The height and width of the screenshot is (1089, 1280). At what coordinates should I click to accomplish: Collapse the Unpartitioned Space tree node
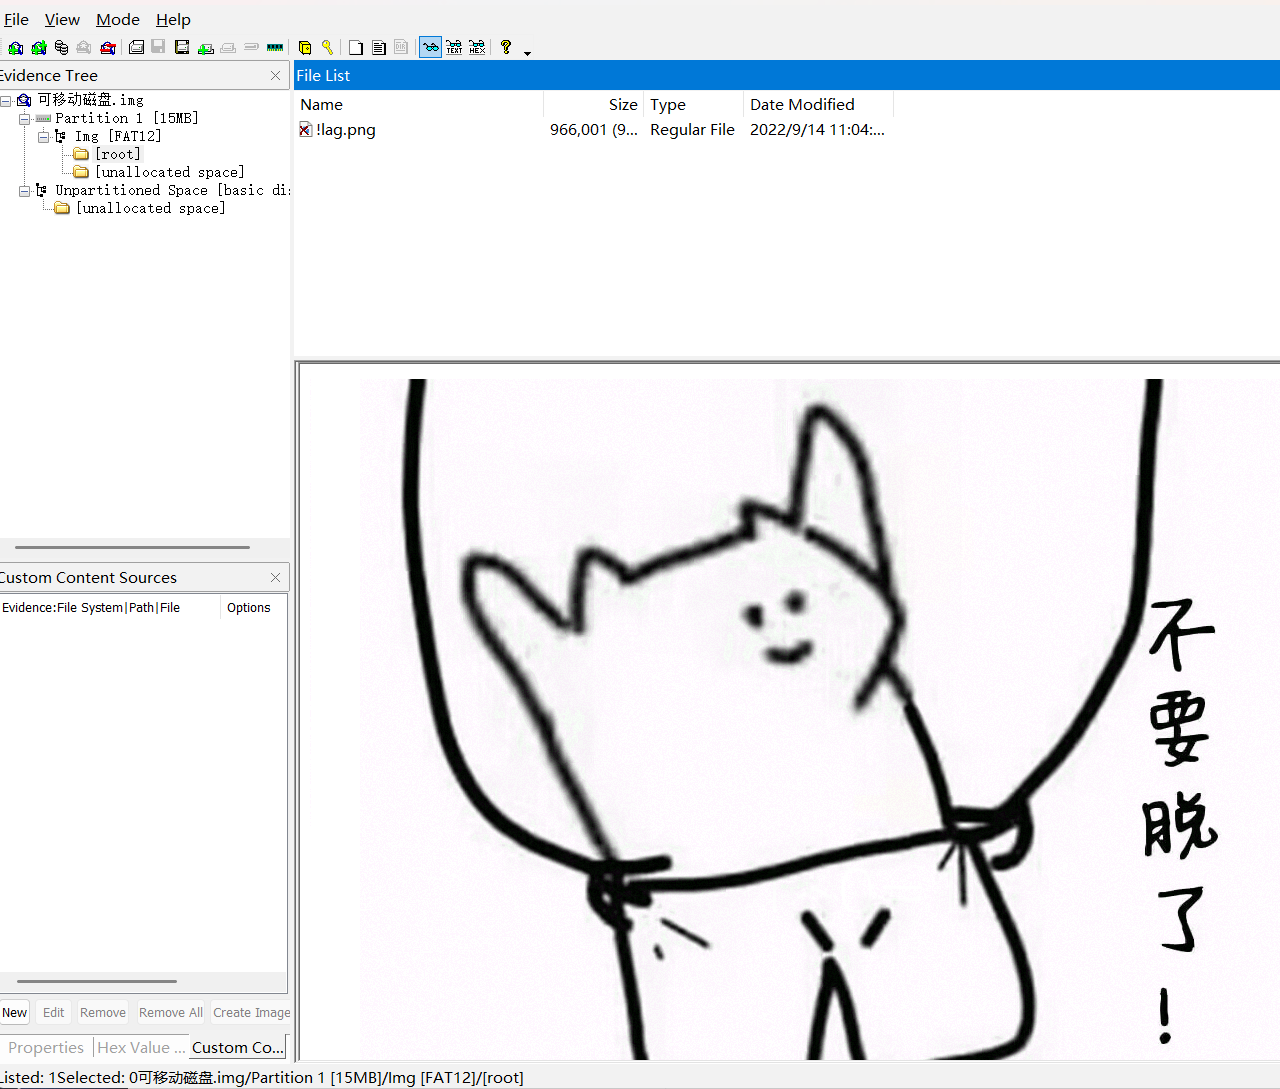click(25, 191)
